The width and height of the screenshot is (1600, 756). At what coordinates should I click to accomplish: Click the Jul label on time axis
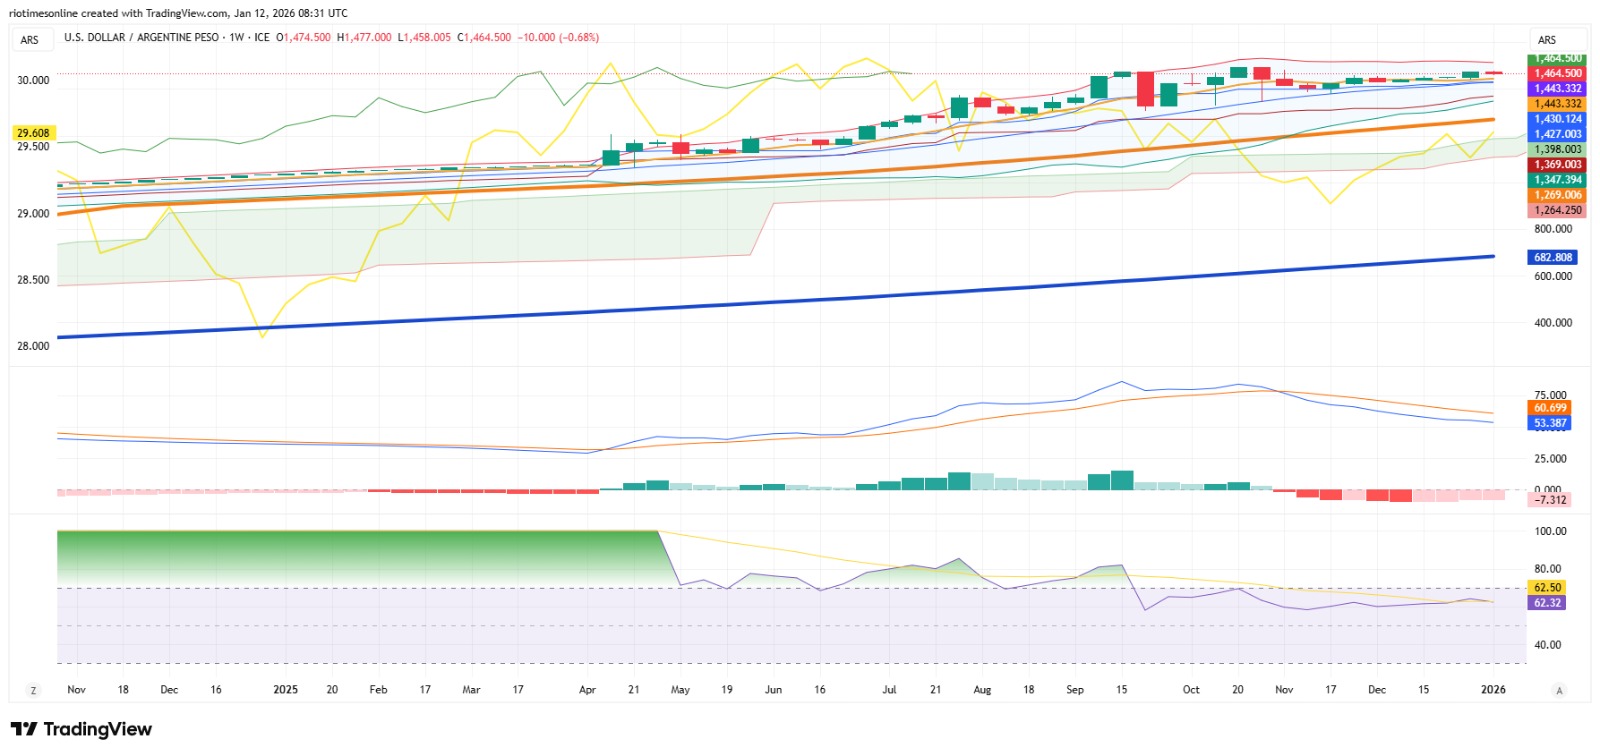click(889, 690)
